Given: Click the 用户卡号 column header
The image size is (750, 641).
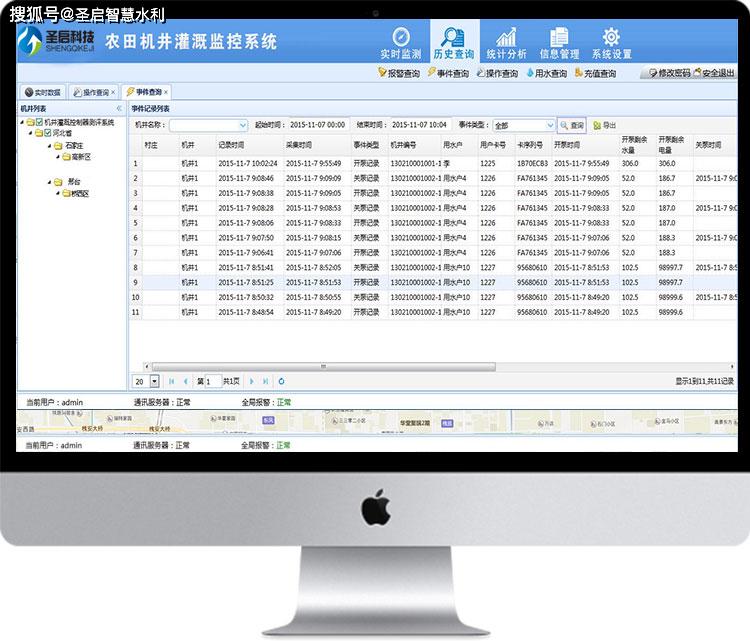Looking at the screenshot, I should pos(496,145).
